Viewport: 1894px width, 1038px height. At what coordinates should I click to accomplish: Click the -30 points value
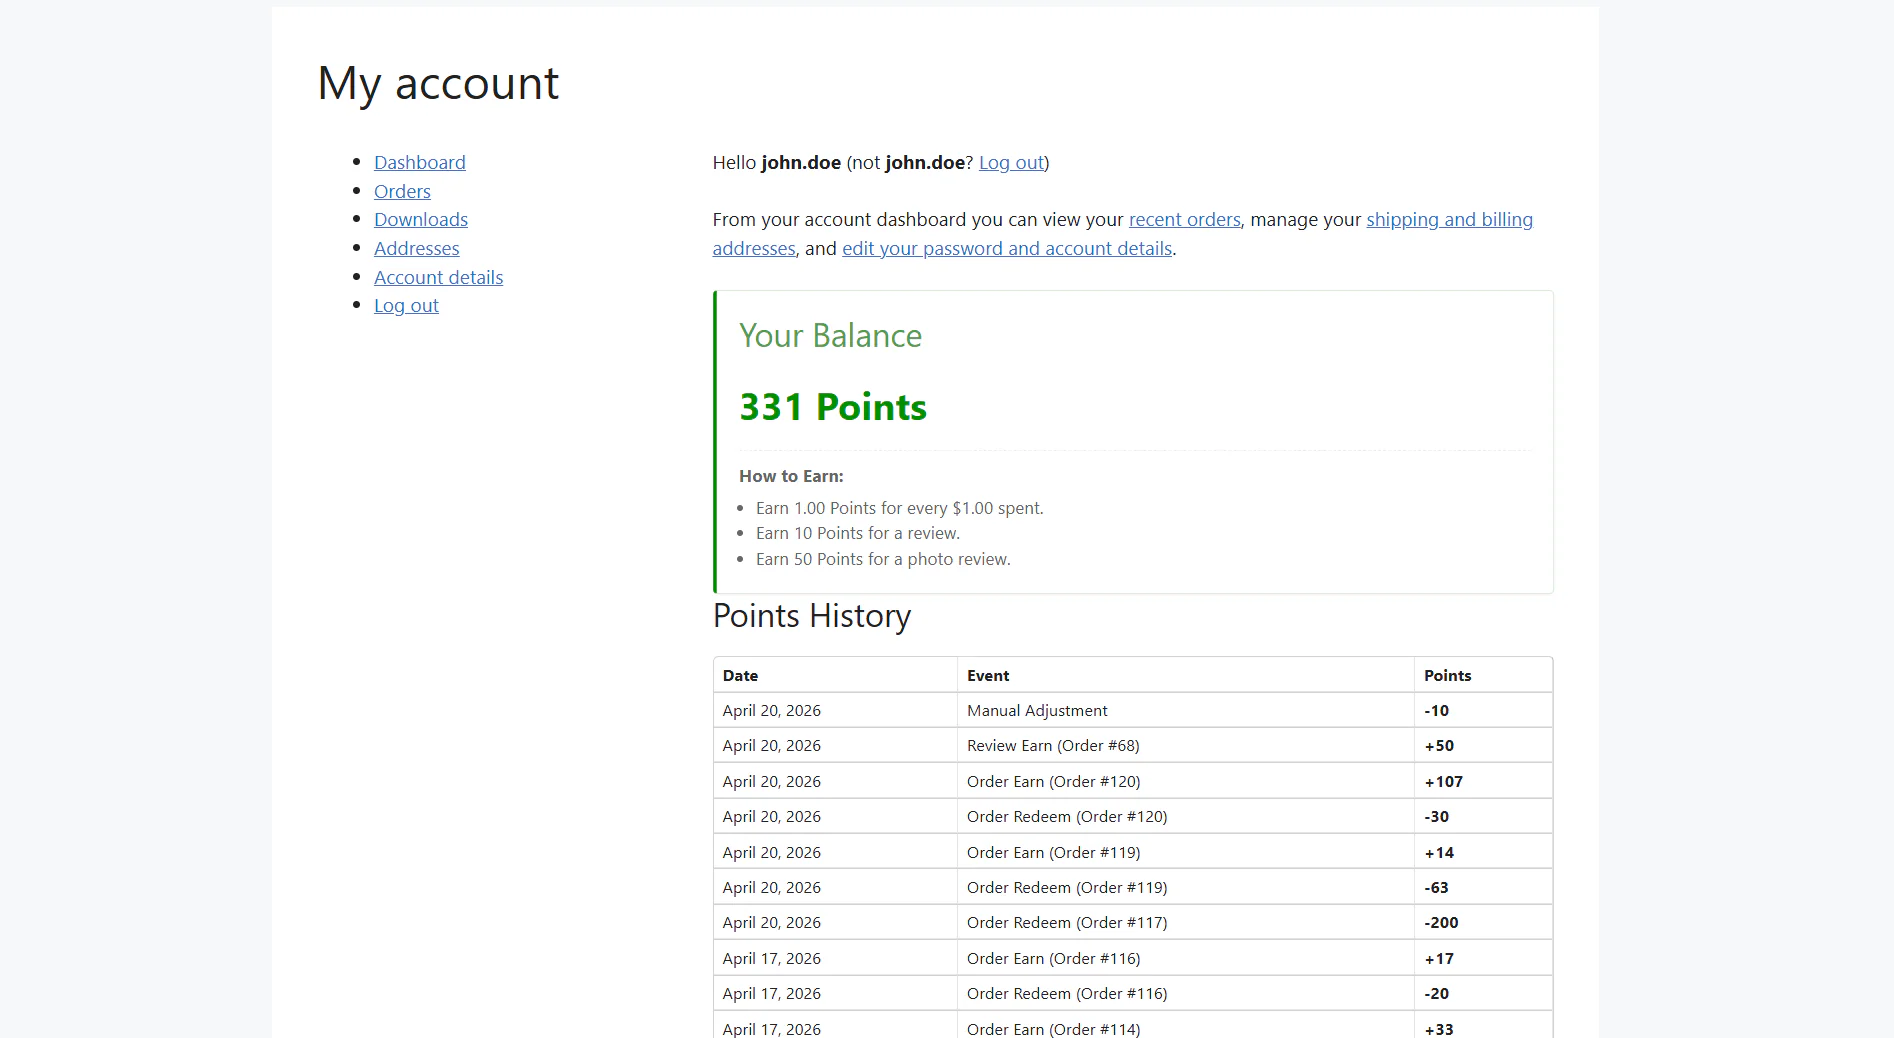(x=1436, y=816)
